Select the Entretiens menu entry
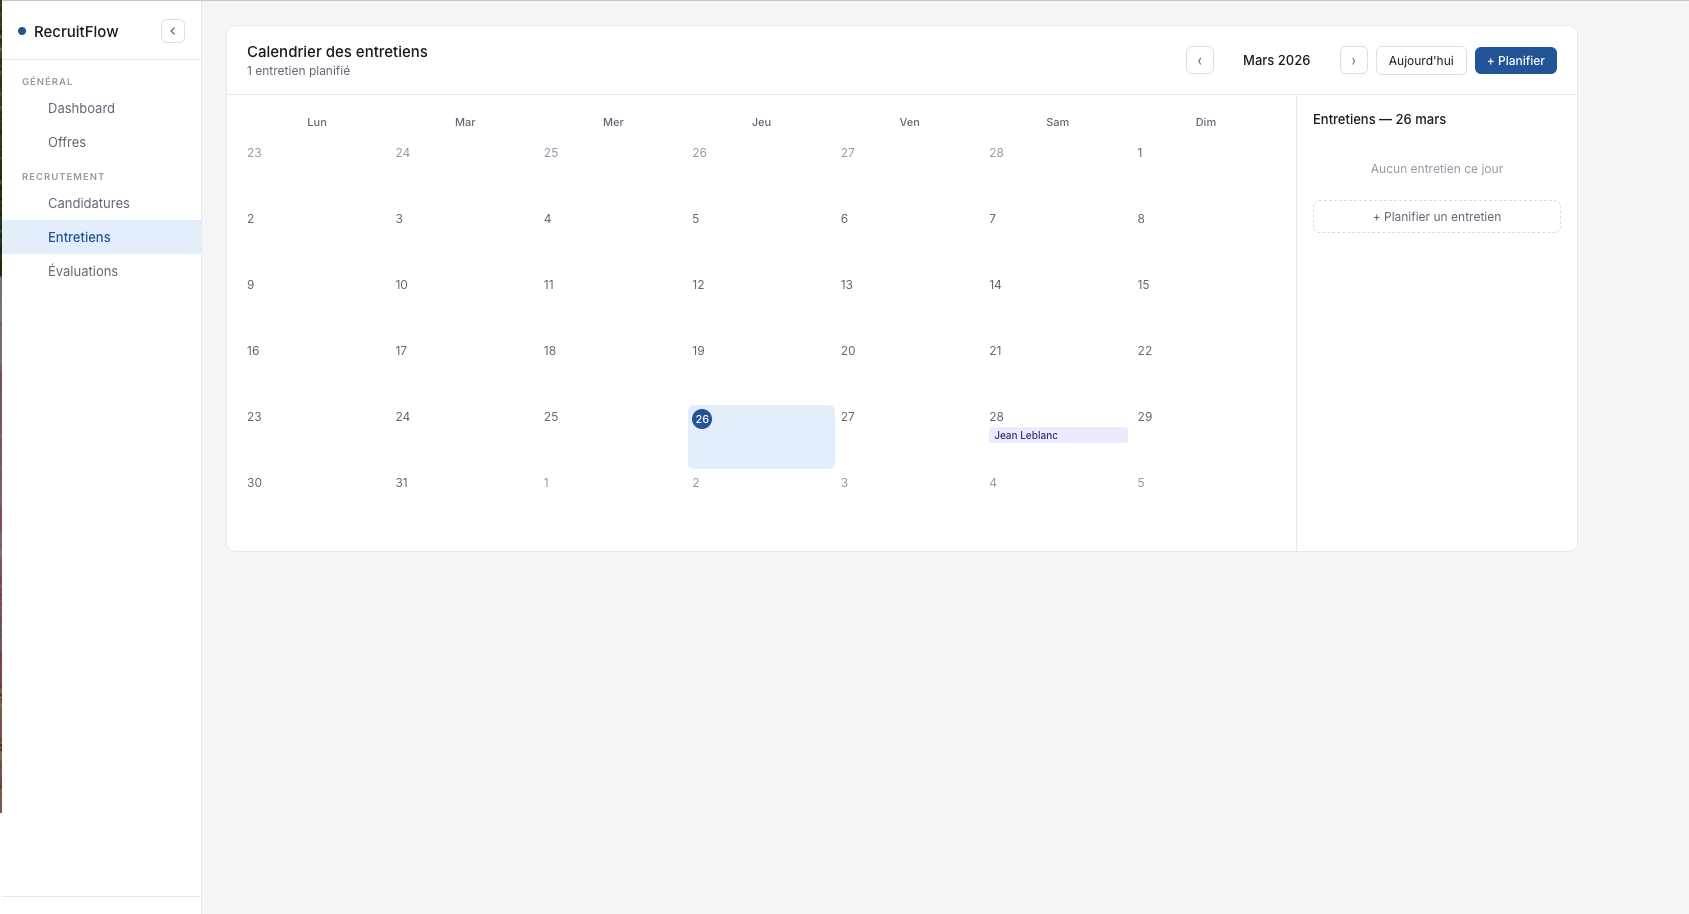1689x914 pixels. (79, 237)
